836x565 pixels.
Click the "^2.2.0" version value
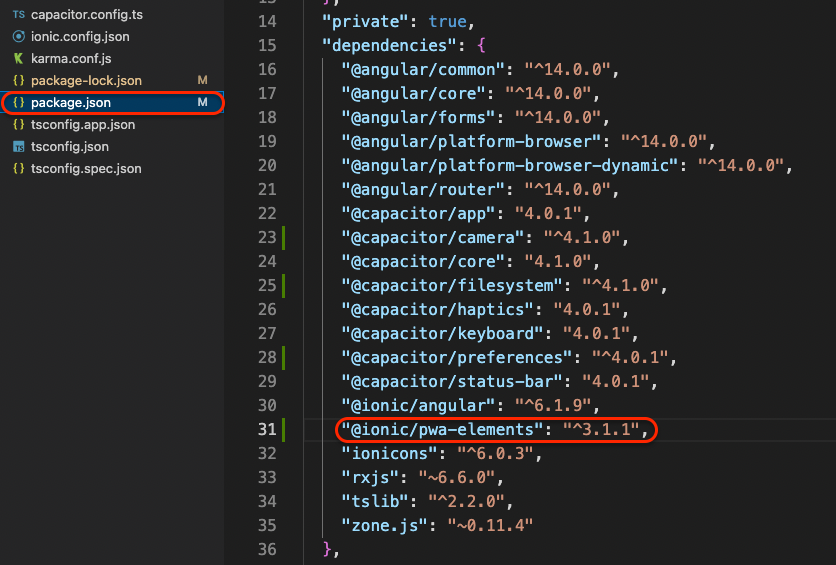pyautogui.click(x=467, y=501)
